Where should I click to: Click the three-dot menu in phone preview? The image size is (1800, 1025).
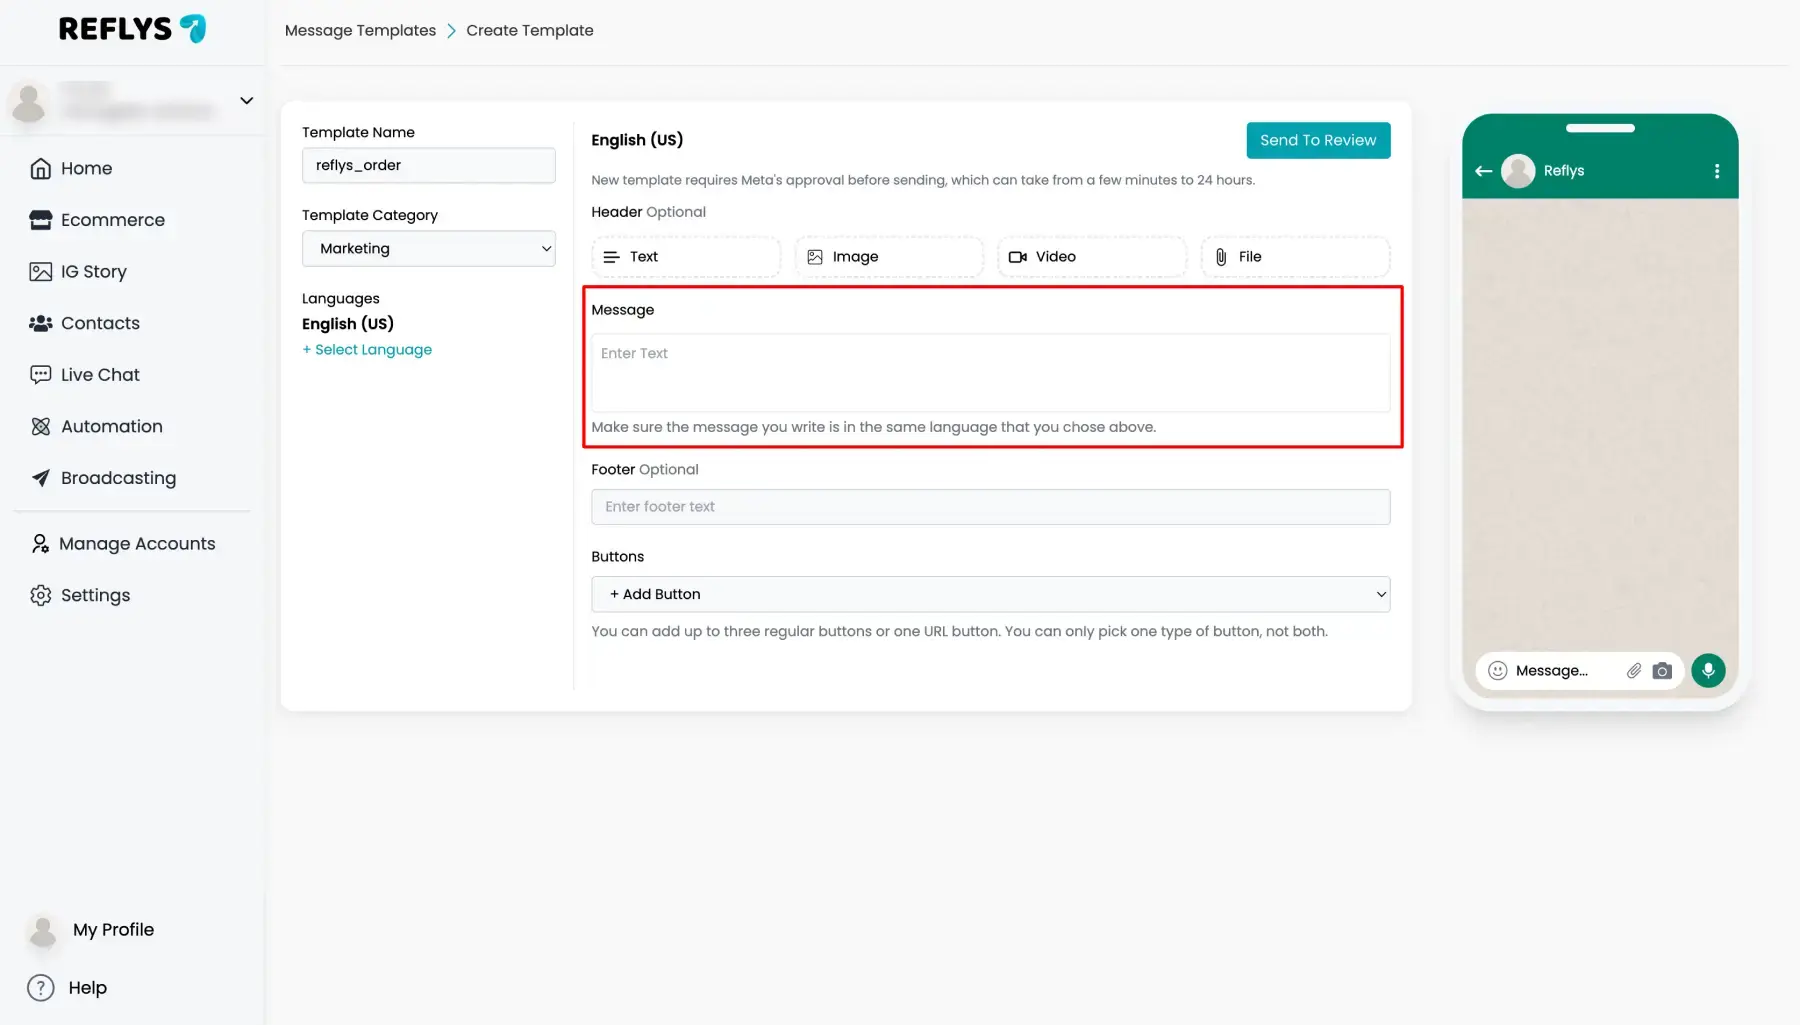pyautogui.click(x=1717, y=171)
